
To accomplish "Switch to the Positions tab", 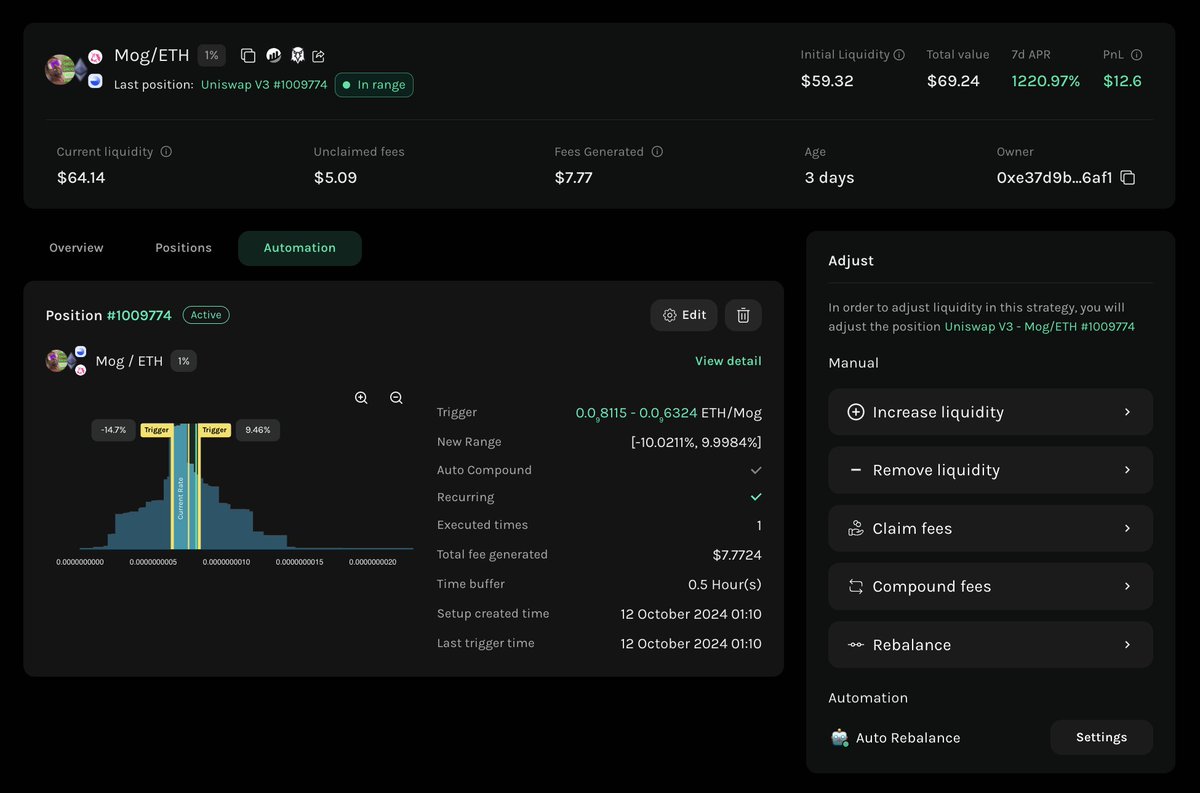I will [x=183, y=248].
